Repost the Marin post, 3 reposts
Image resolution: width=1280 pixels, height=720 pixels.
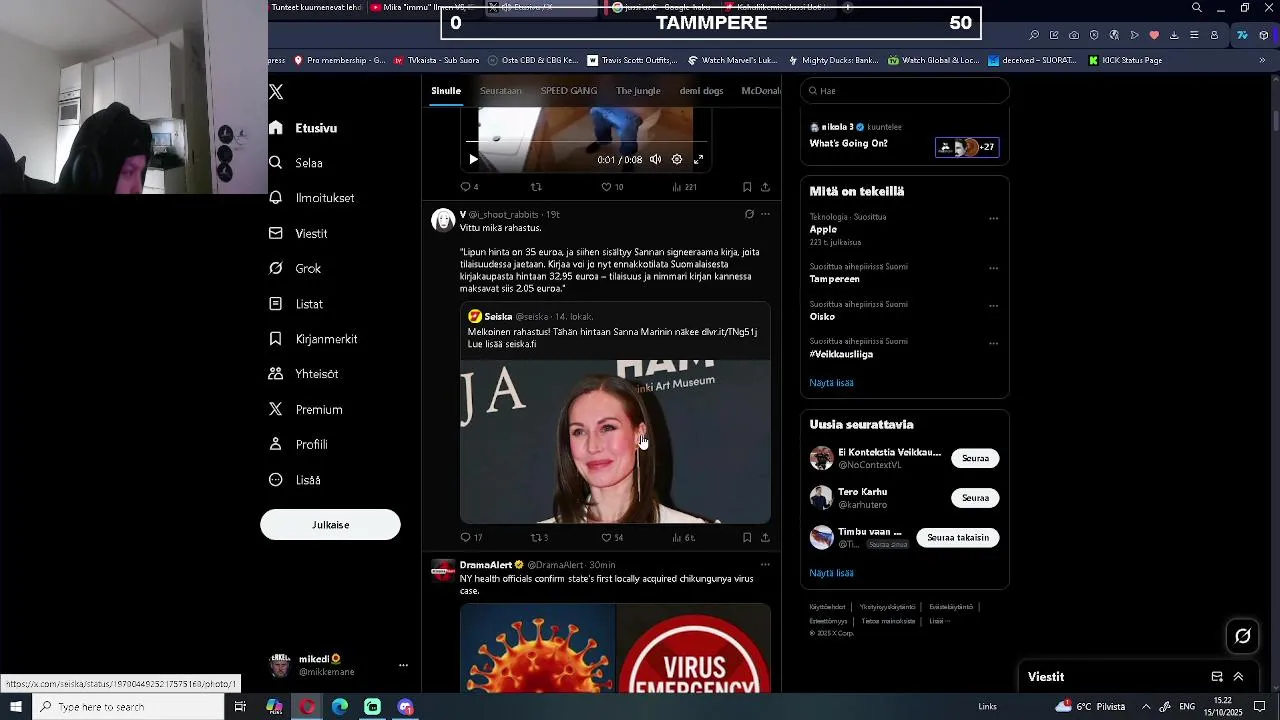539,538
